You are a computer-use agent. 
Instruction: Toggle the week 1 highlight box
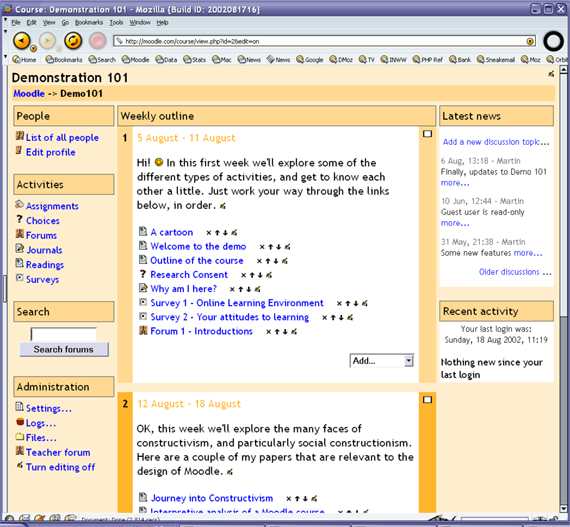tap(428, 134)
